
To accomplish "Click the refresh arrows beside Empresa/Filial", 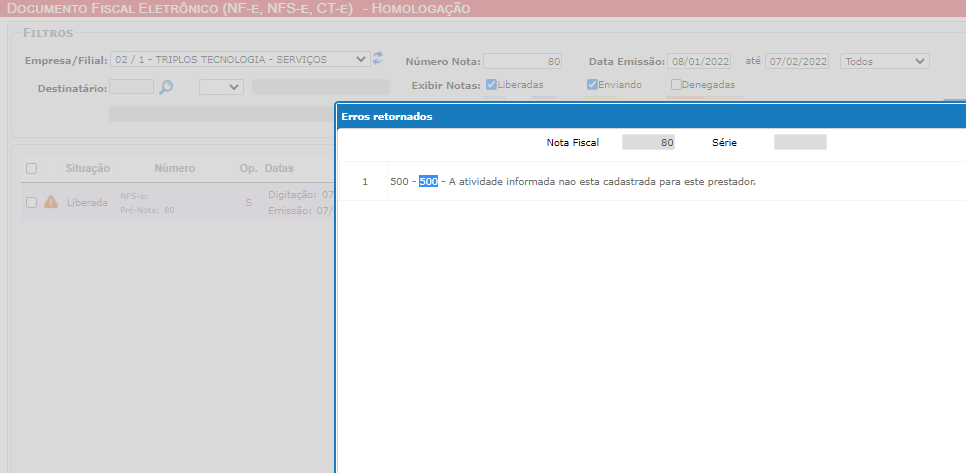I will tap(378, 59).
